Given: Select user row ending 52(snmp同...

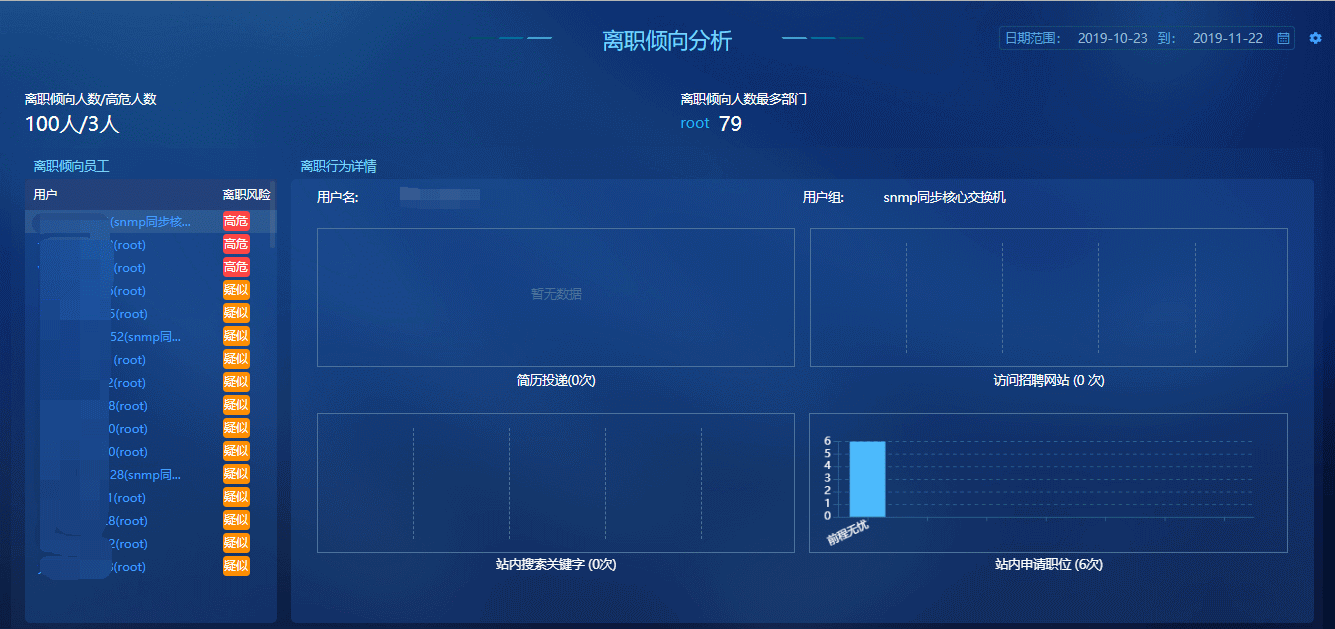Looking at the screenshot, I should (x=145, y=337).
